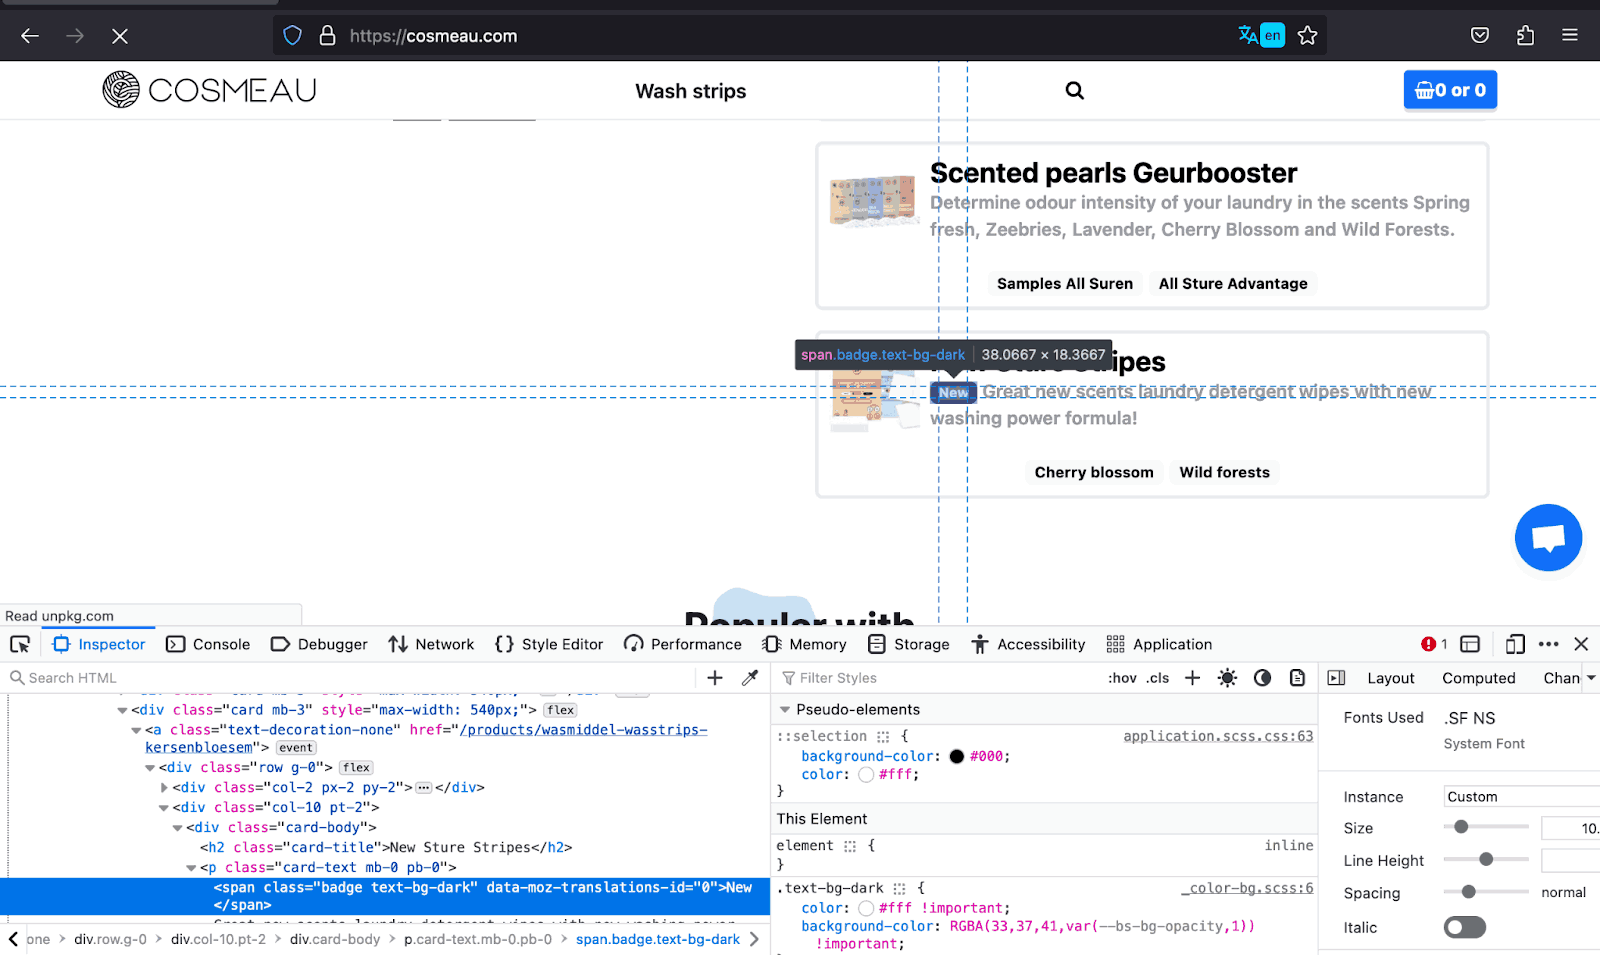The image size is (1600, 955).
Task: Toggle light color scheme simulation
Action: [1227, 678]
